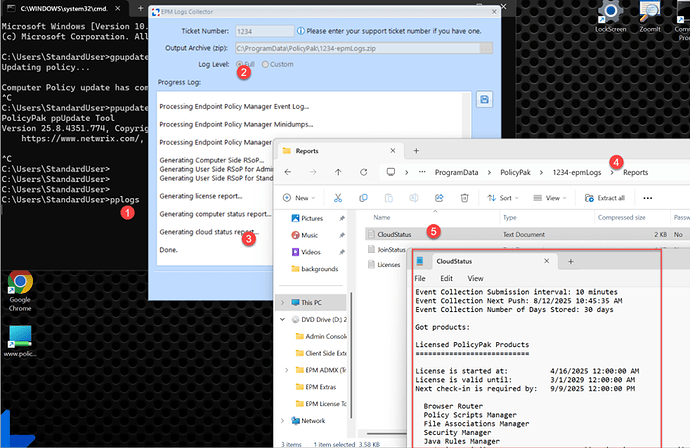Open the Client Side Extension folder

[x=322, y=353]
